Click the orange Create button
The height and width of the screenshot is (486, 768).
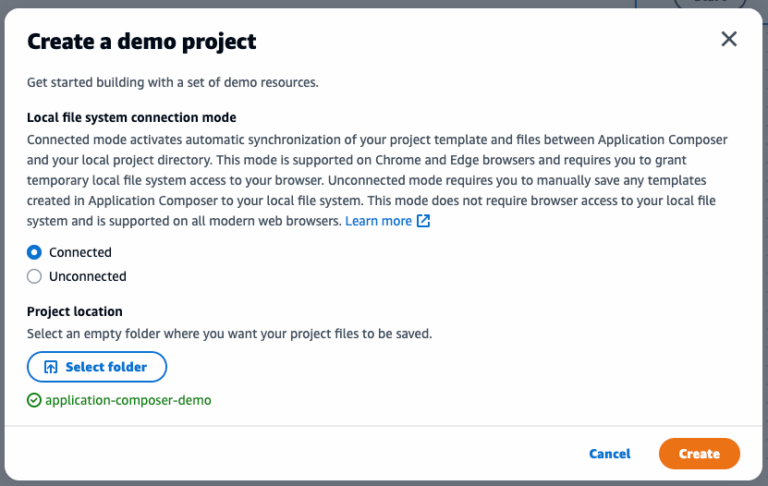tap(699, 453)
